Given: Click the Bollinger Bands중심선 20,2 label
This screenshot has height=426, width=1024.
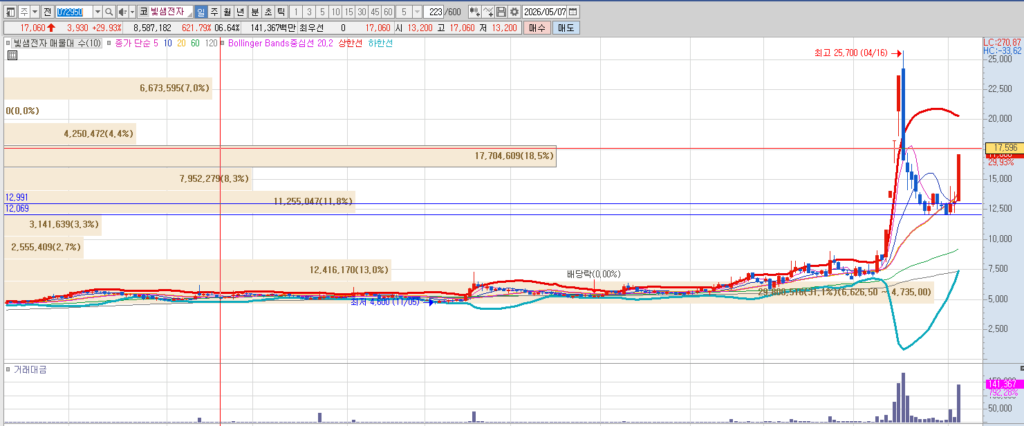Looking at the screenshot, I should click(280, 43).
